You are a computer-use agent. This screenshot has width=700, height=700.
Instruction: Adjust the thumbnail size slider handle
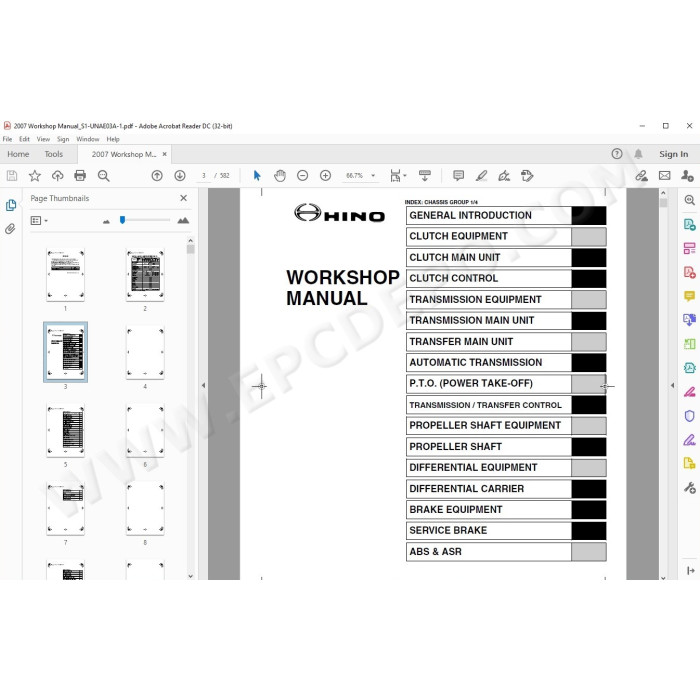(x=122, y=220)
